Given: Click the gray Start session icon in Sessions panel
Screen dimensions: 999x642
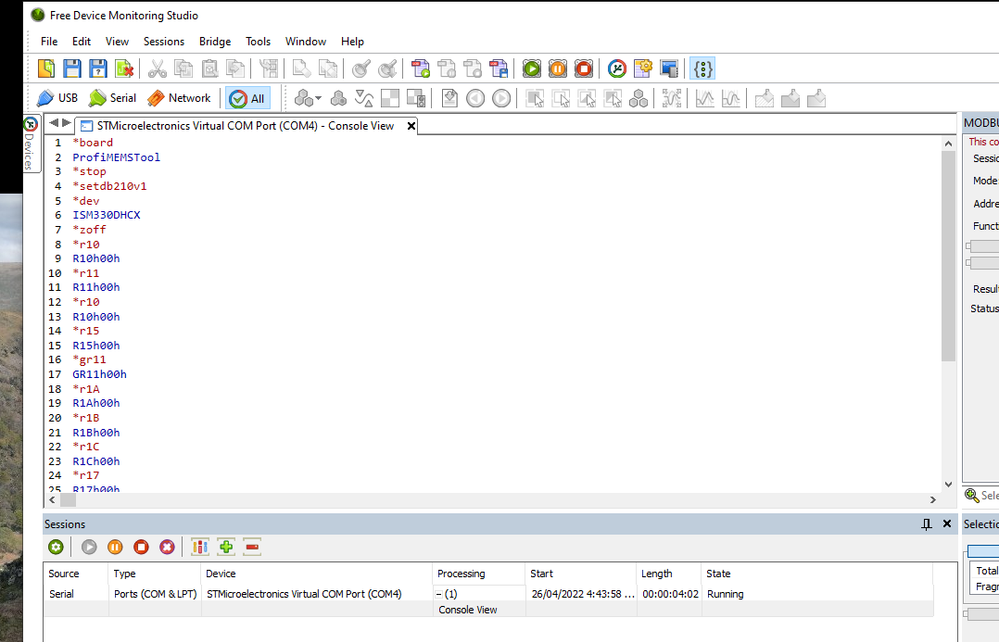Looking at the screenshot, I should point(89,546).
